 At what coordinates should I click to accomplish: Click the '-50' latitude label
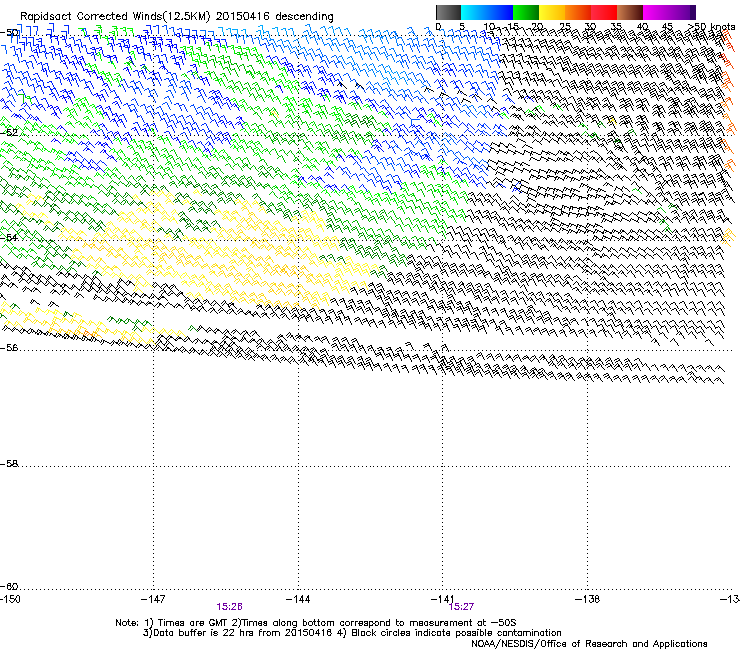(10, 33)
